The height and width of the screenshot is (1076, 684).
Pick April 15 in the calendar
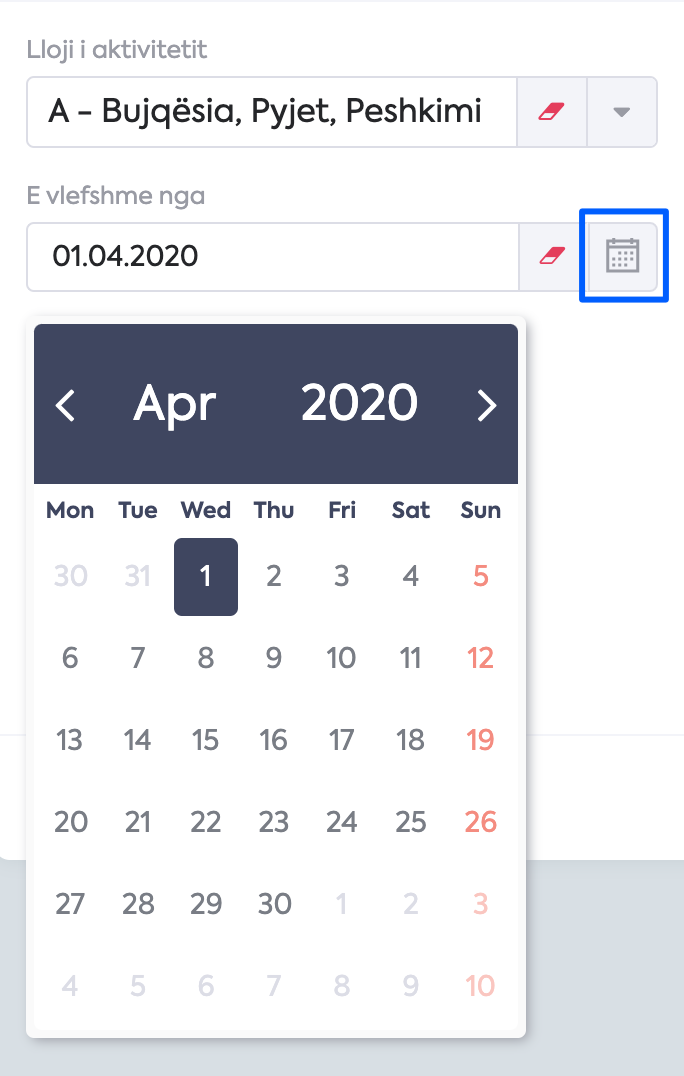[205, 740]
